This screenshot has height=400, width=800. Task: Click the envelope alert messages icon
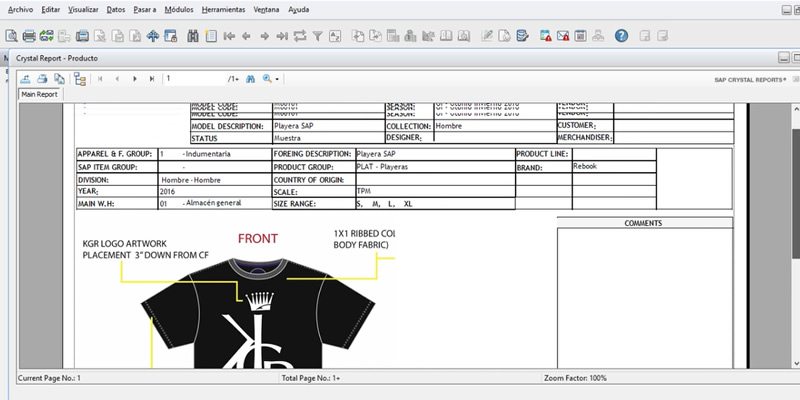coord(564,36)
